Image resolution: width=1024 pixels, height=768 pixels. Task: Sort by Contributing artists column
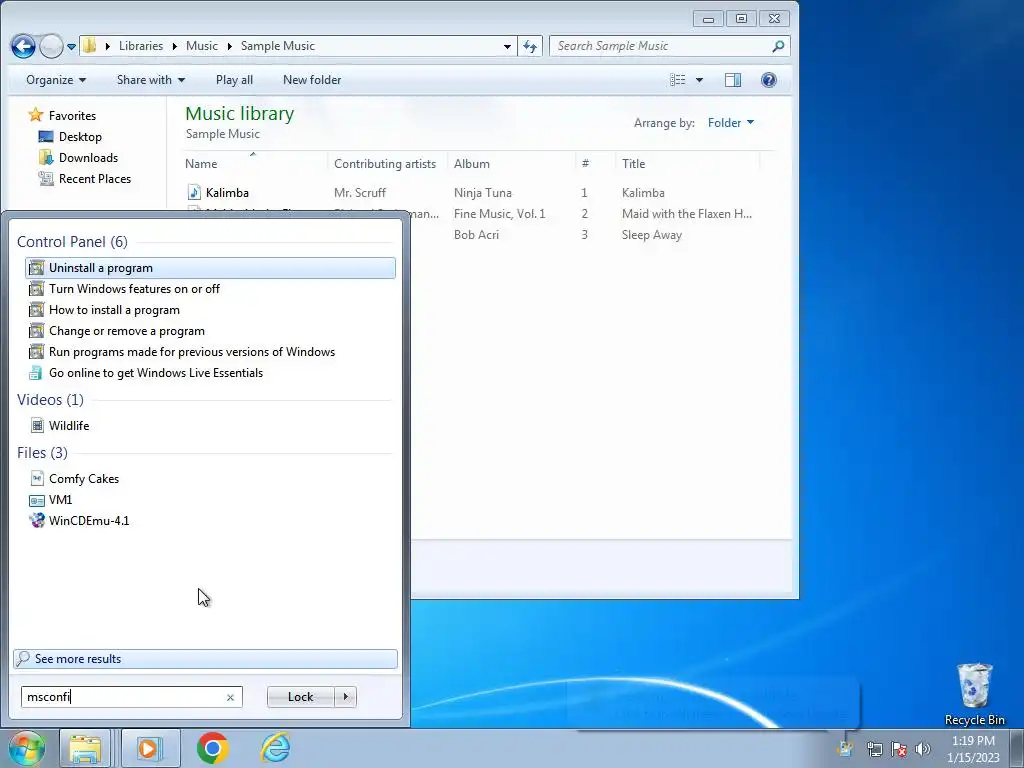[x=387, y=163]
